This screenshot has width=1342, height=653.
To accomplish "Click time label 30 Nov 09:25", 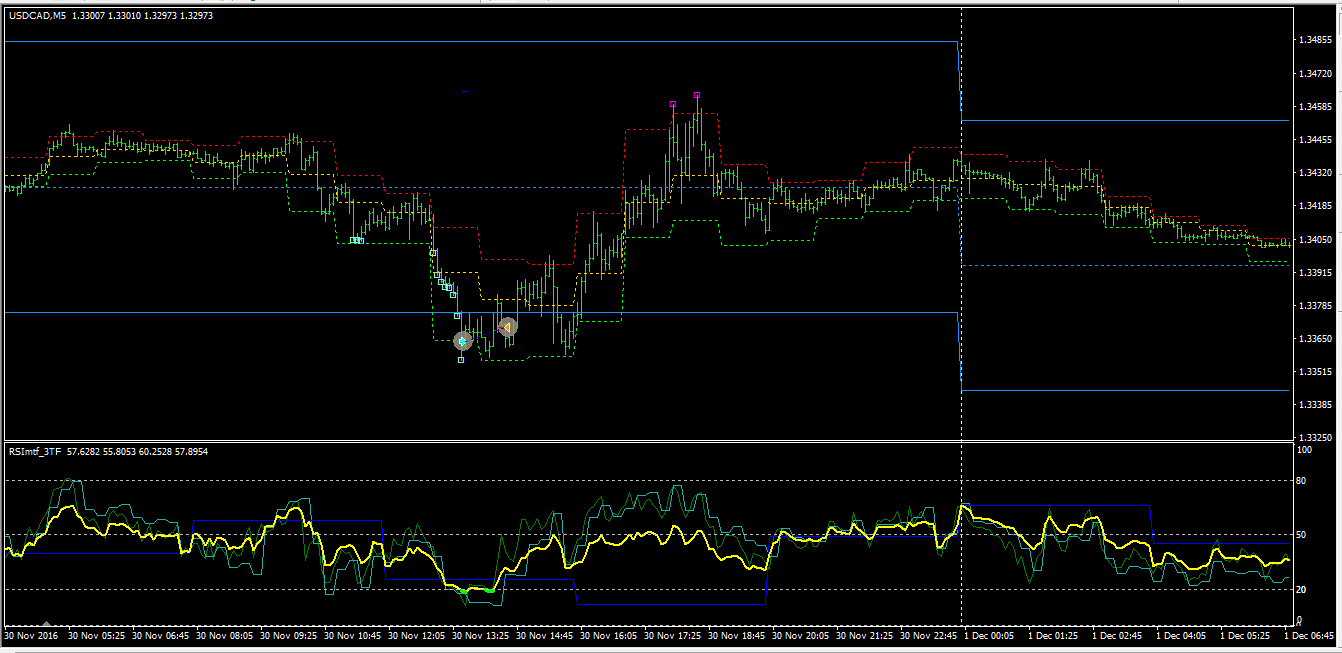I will 290,635.
